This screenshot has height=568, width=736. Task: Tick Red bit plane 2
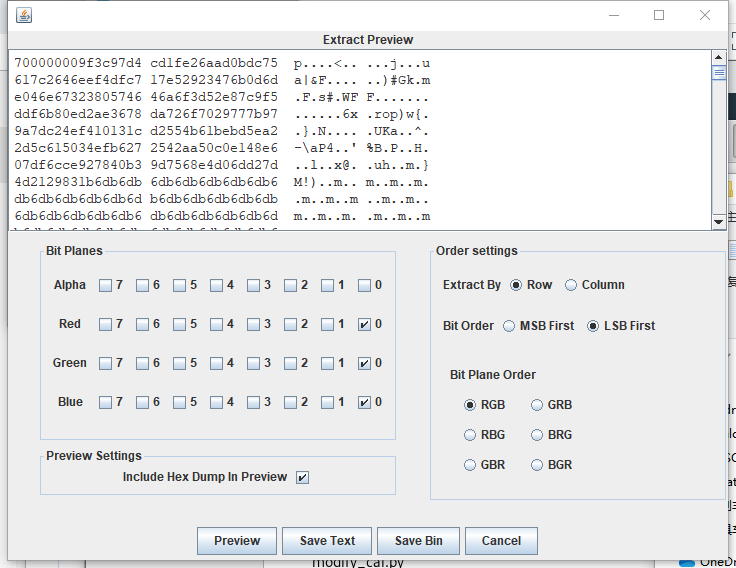[x=291, y=324]
